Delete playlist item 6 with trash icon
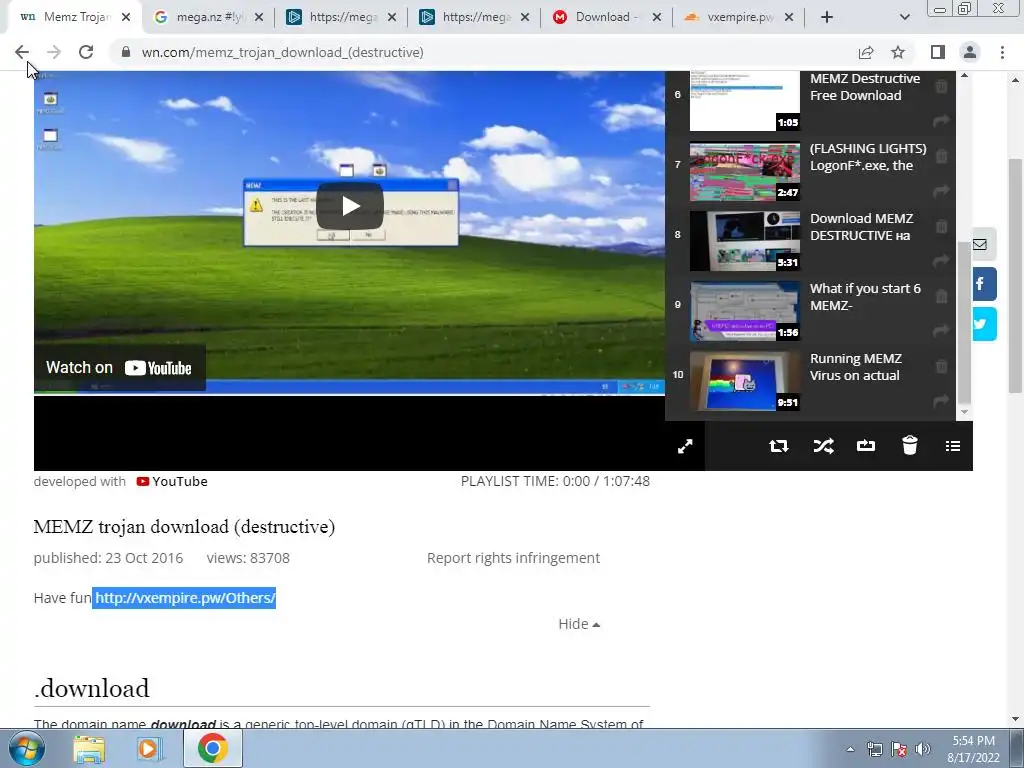The image size is (1024, 768). [941, 86]
